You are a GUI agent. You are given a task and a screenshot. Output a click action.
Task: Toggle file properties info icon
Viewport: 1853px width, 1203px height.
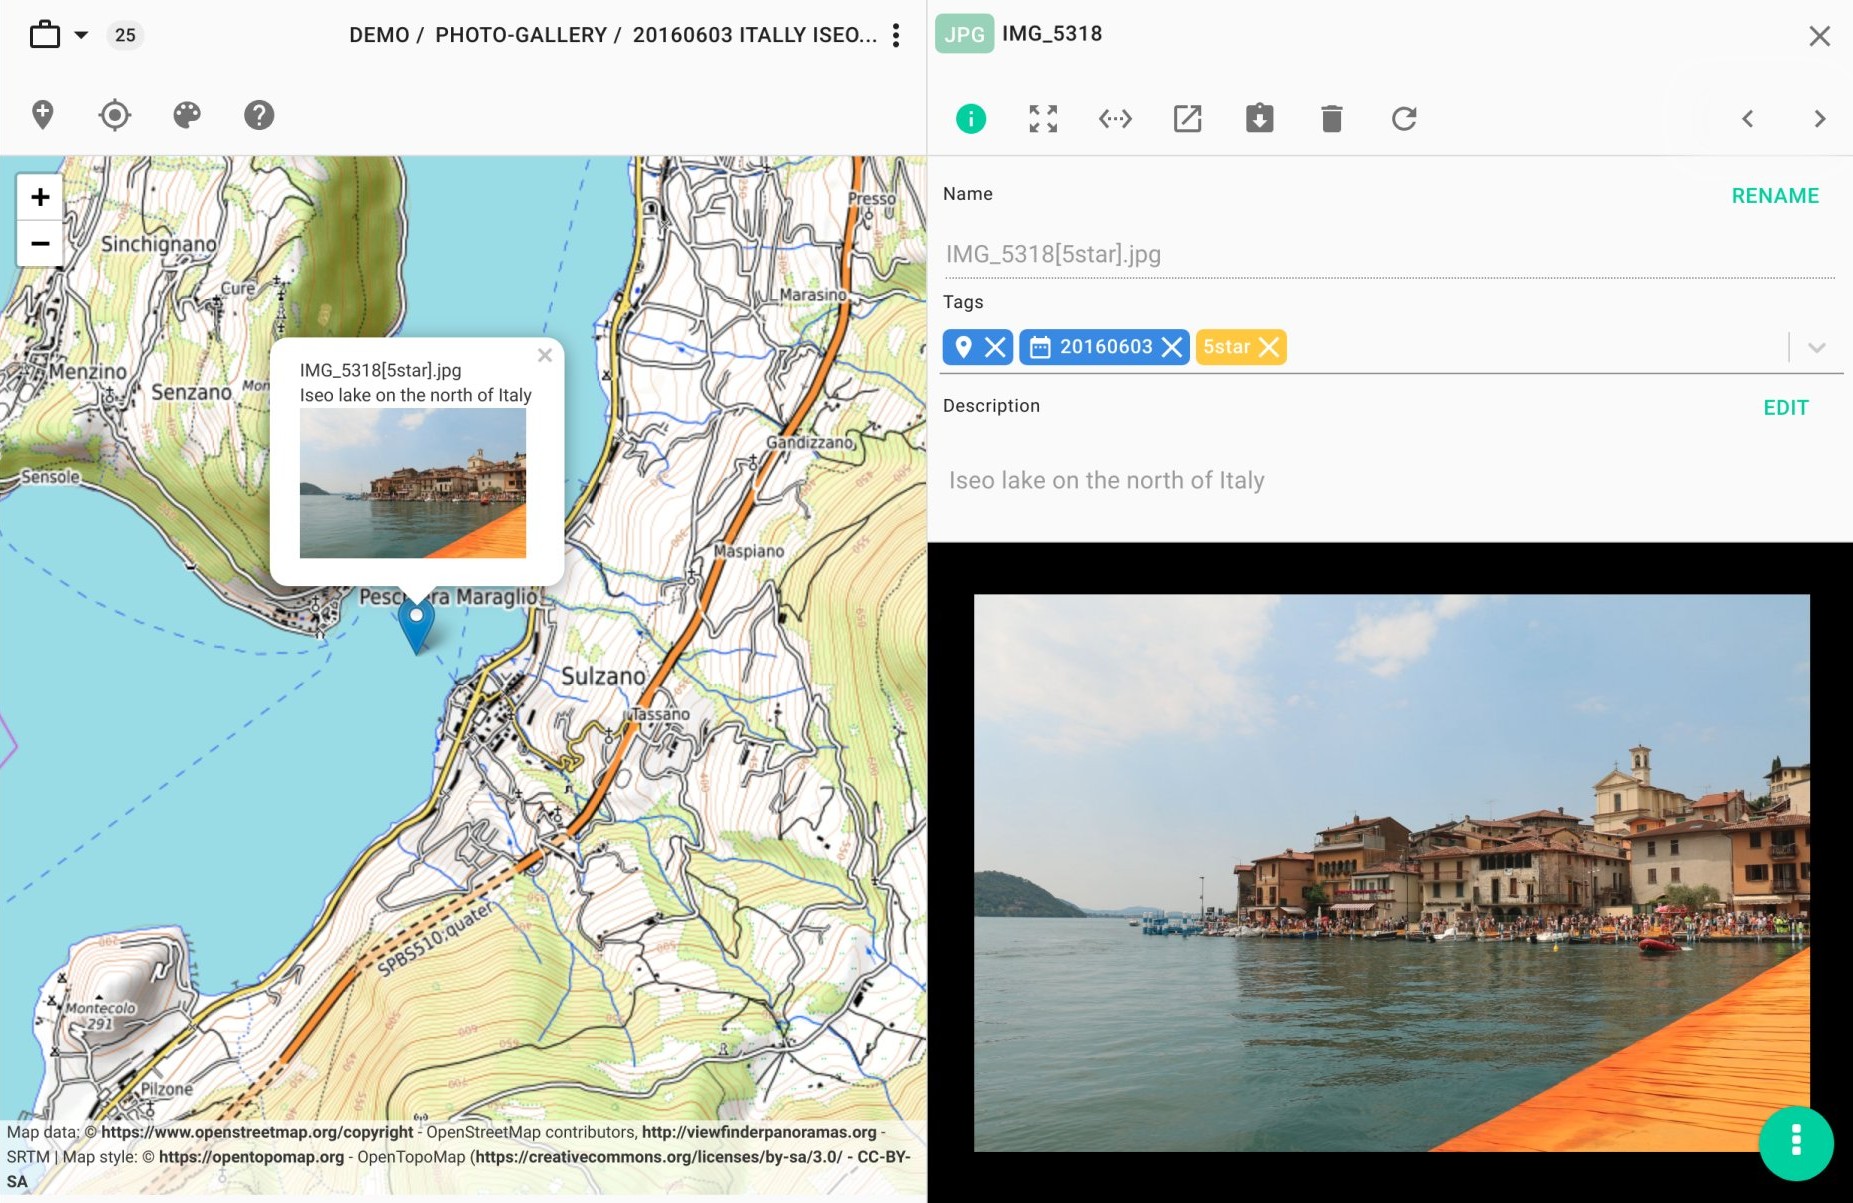click(x=971, y=119)
